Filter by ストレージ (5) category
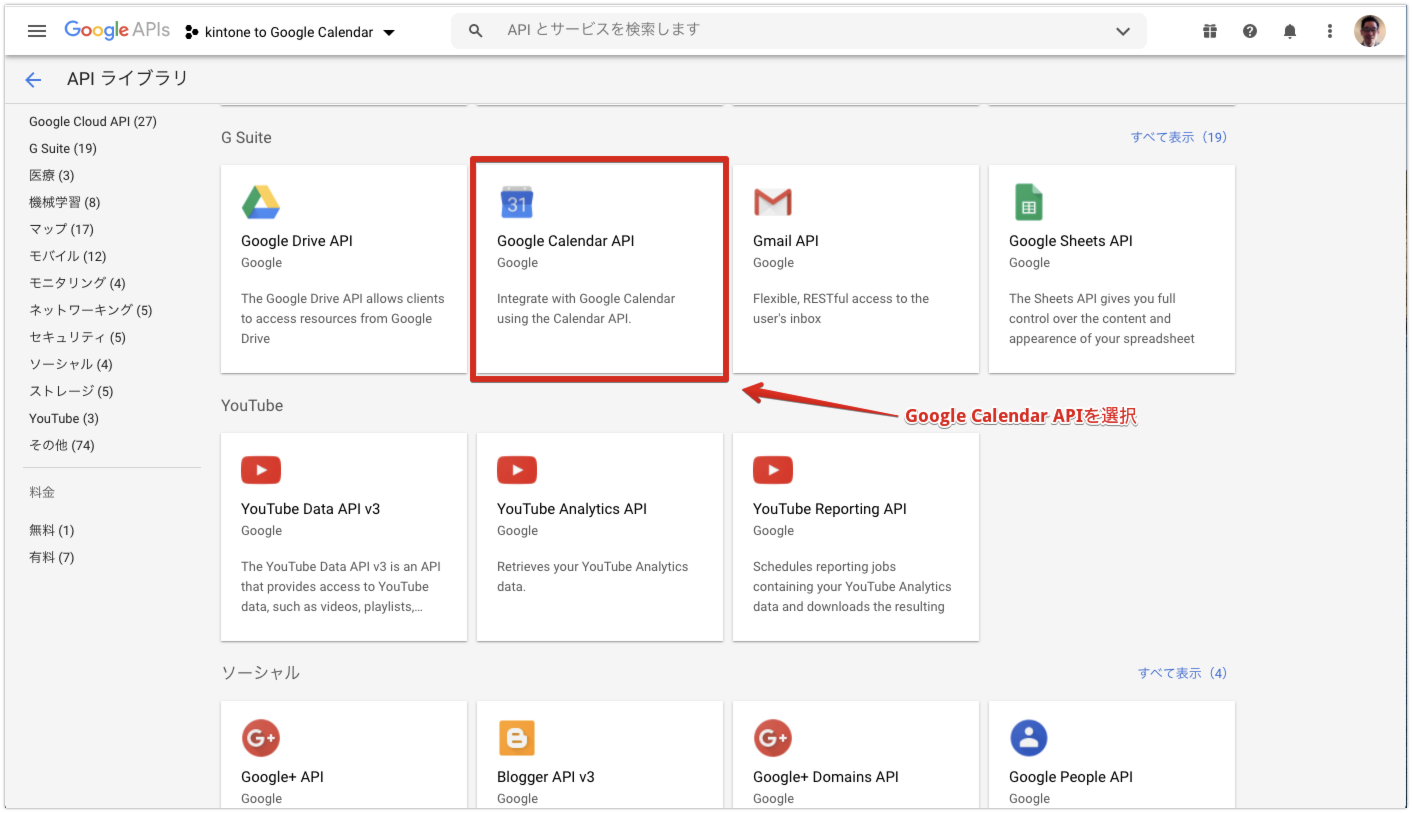Screen dimensions: 1412x813 pyautogui.click(x=71, y=391)
